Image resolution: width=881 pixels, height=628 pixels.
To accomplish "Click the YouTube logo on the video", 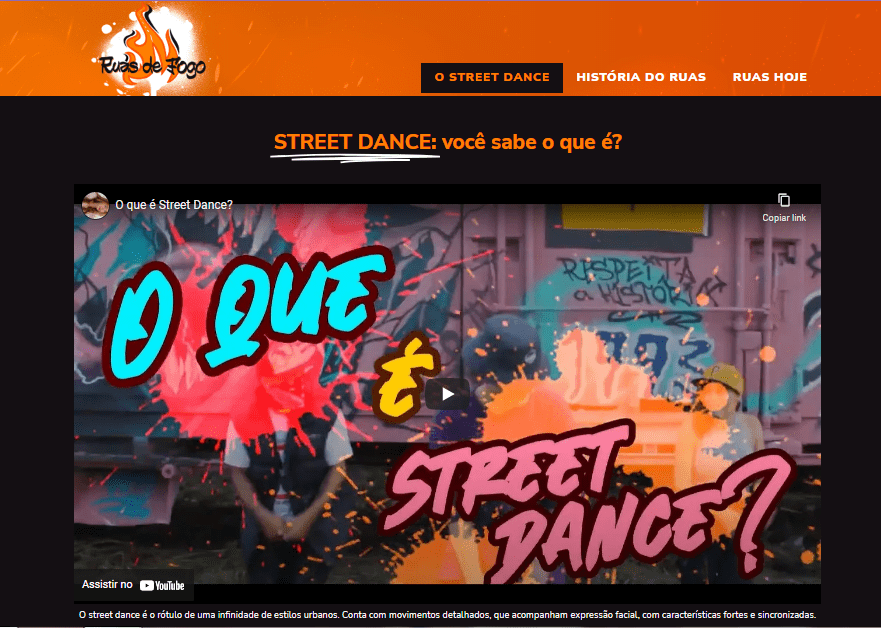I will pos(162,585).
